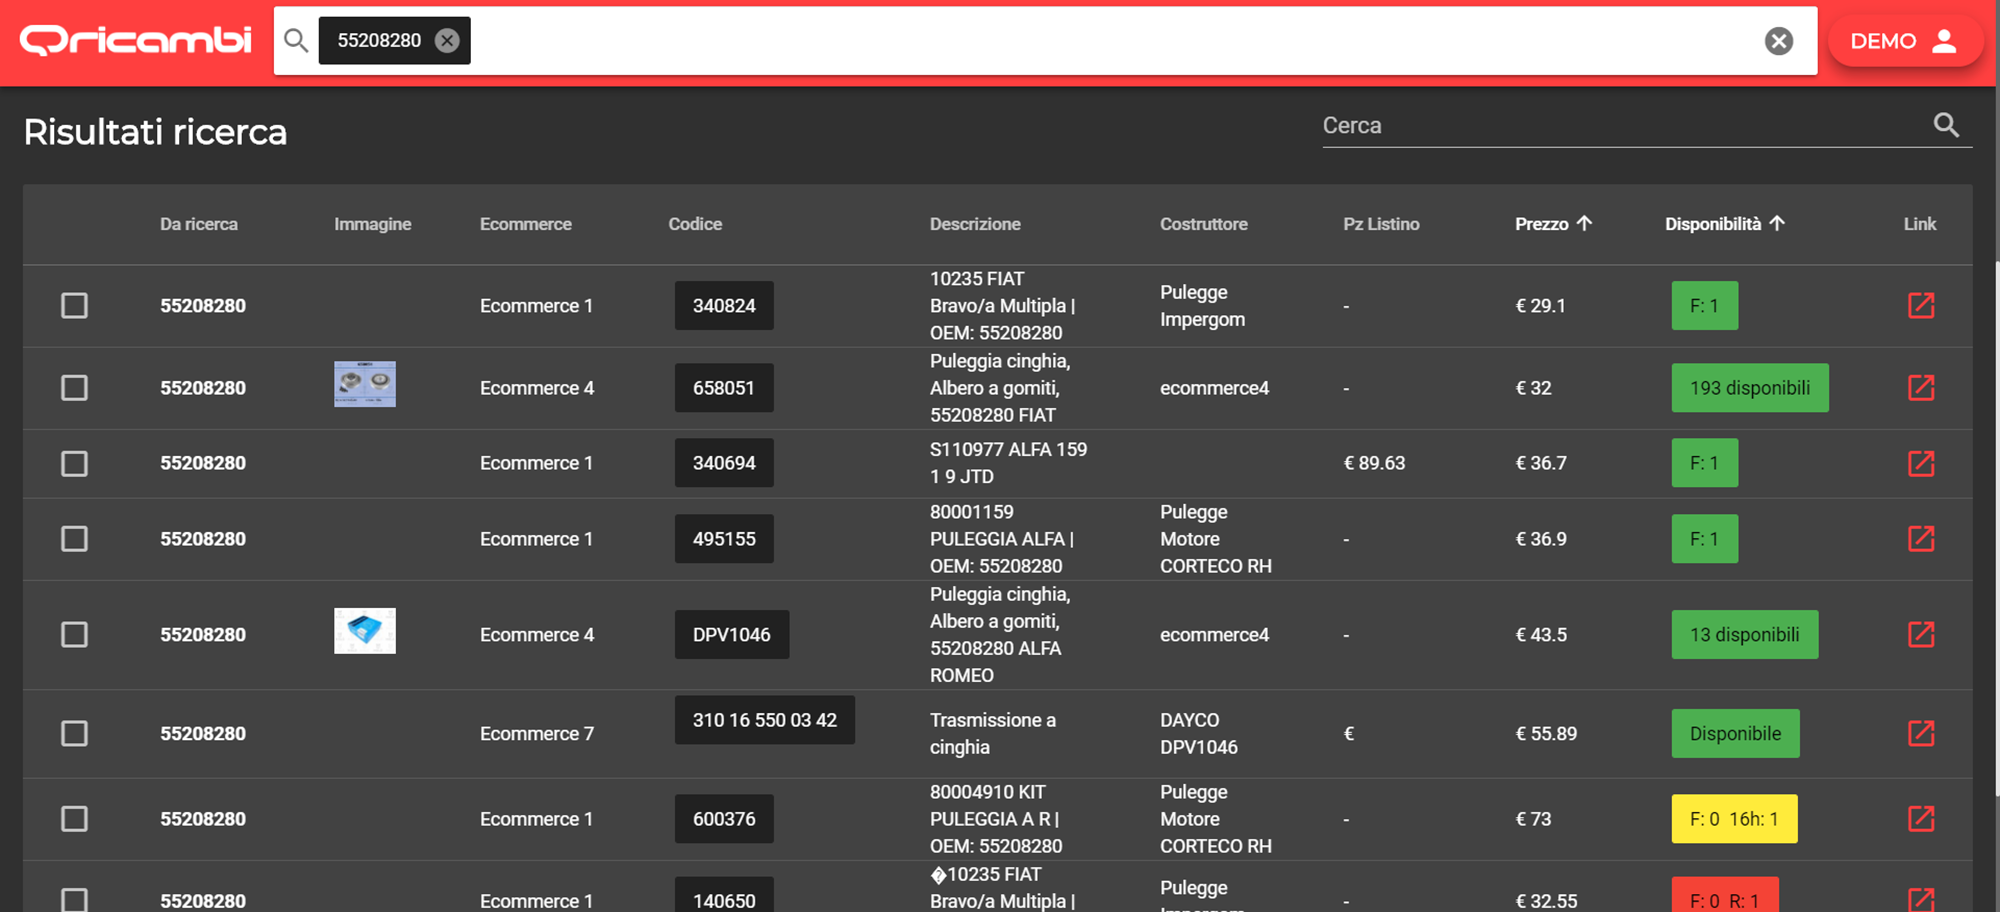Click F: 1 badge in 340824 row
Image resolution: width=2000 pixels, height=912 pixels.
click(1705, 305)
